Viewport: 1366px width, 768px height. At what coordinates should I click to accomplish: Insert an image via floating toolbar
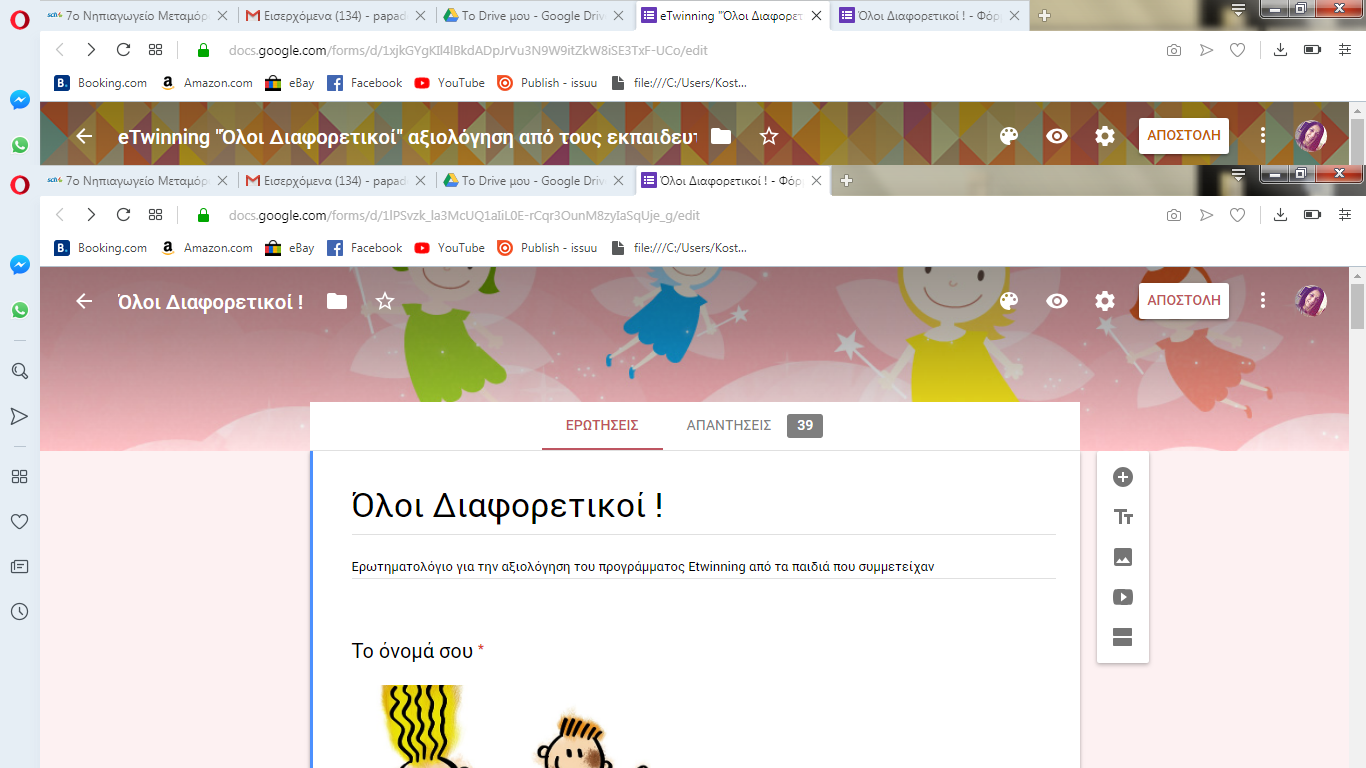pyautogui.click(x=1122, y=557)
